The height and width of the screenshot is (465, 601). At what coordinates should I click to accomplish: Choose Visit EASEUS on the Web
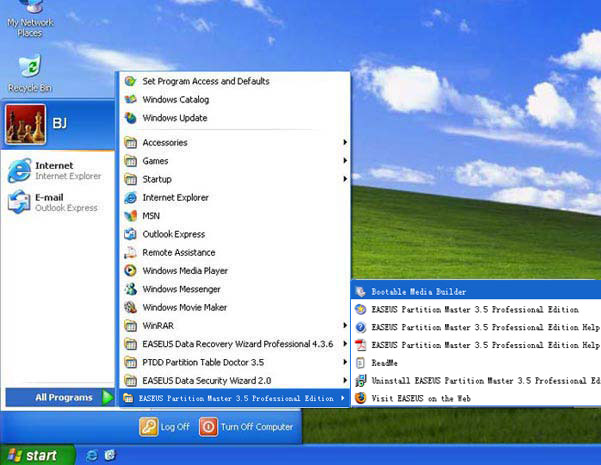(x=476, y=398)
